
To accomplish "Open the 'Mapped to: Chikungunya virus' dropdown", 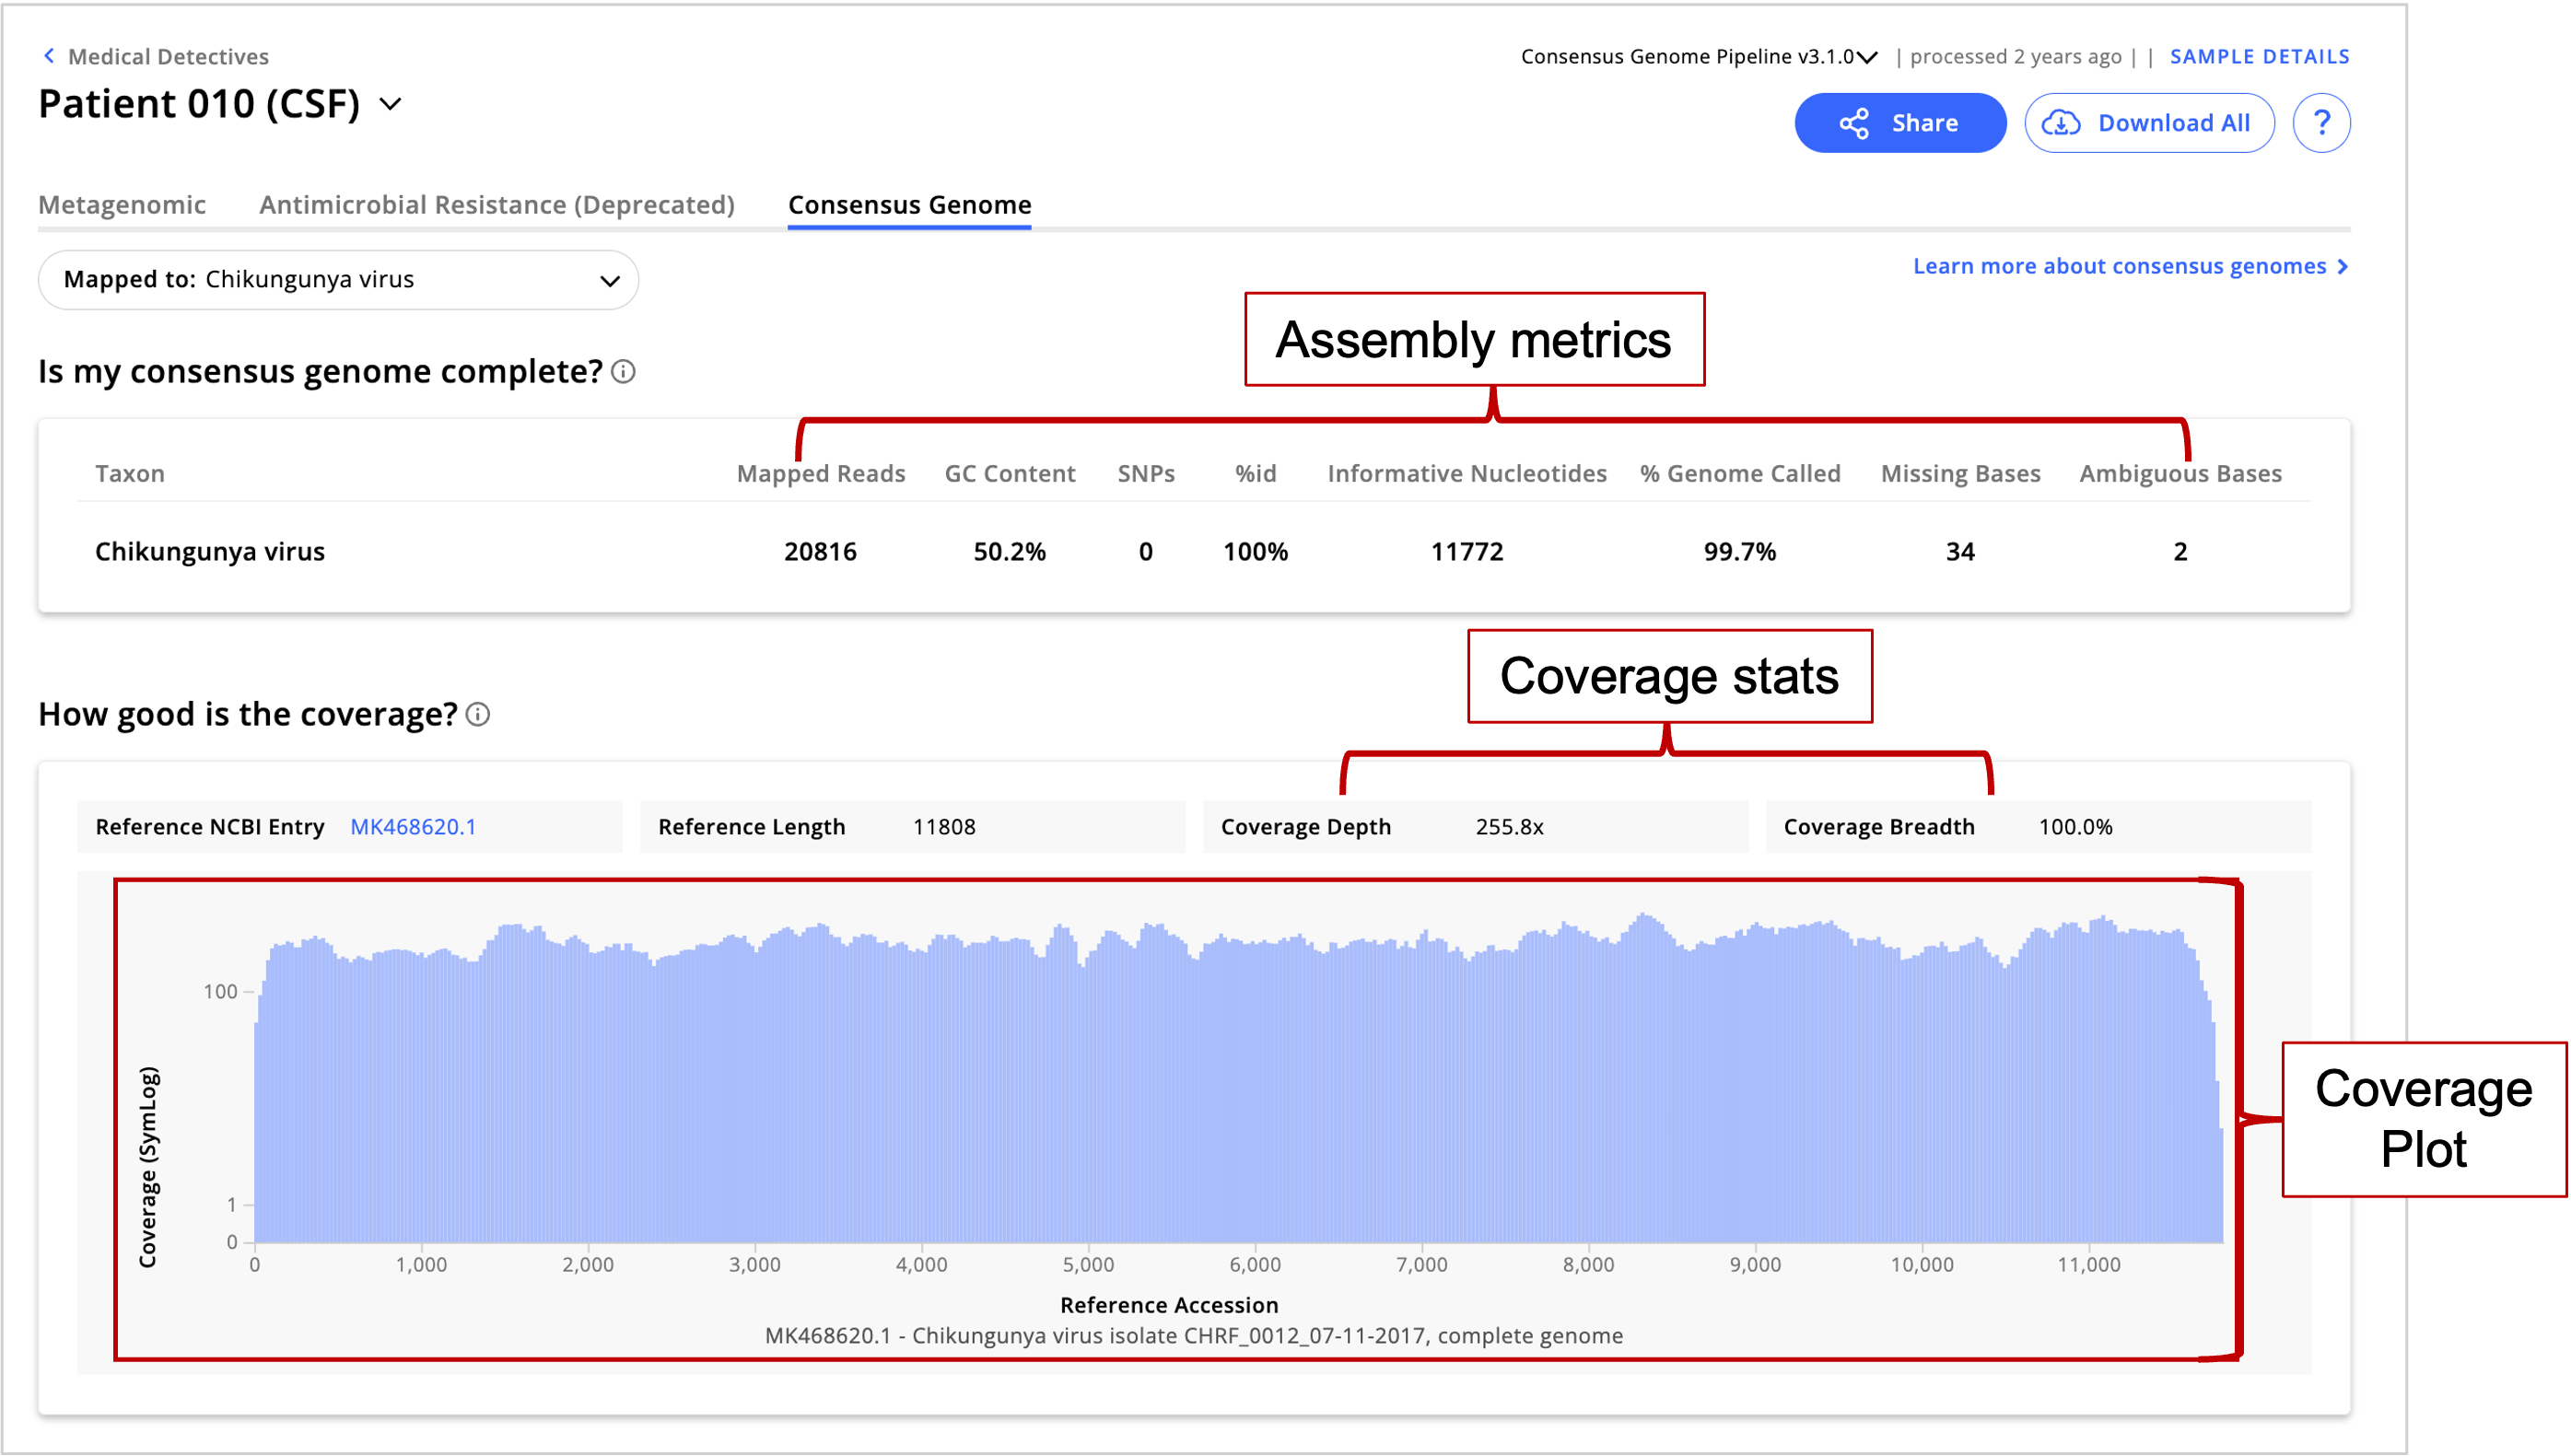I will [x=338, y=280].
